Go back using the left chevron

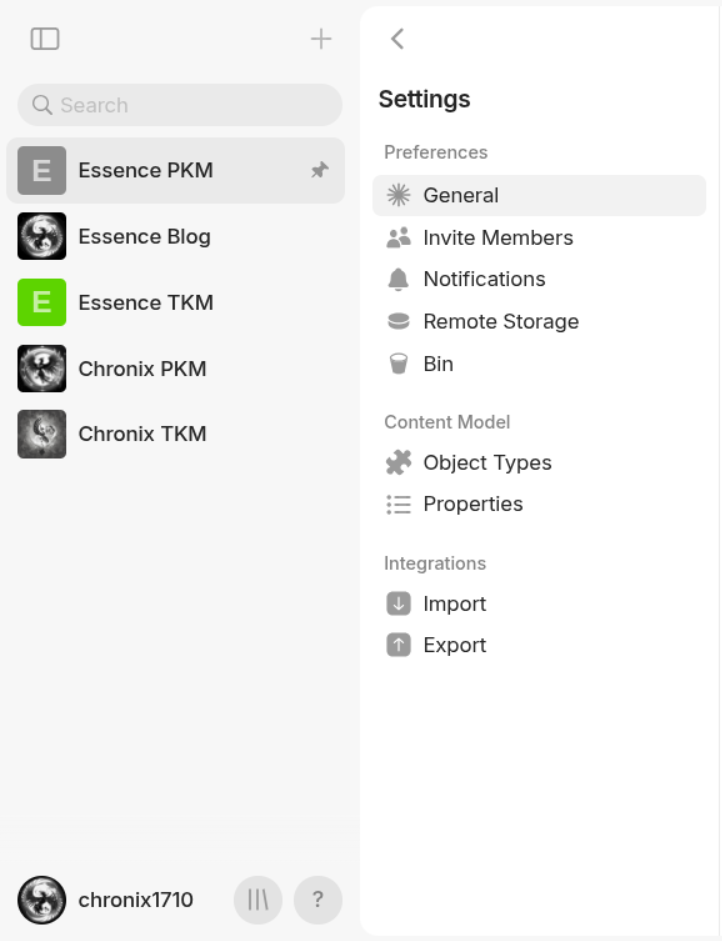397,38
